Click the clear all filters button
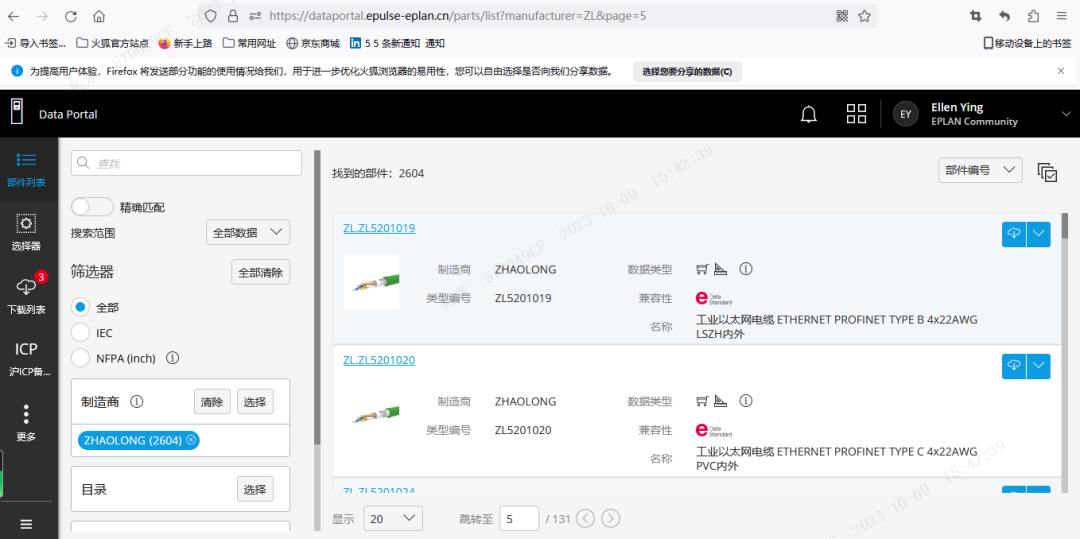 tap(260, 272)
